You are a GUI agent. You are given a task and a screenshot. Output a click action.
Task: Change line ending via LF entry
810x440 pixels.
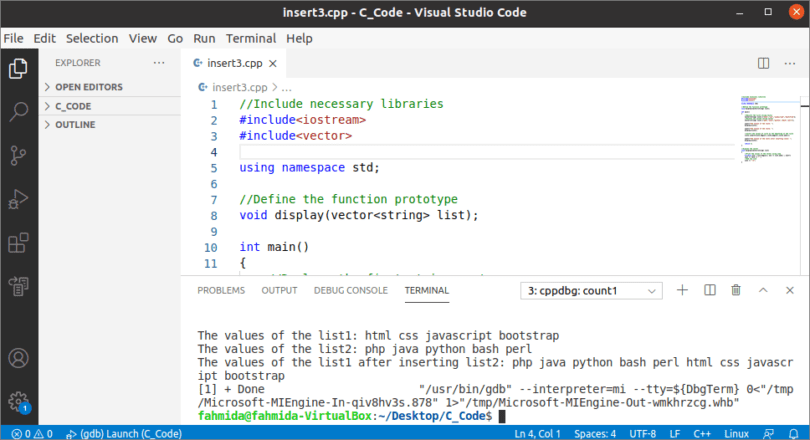tap(675, 434)
